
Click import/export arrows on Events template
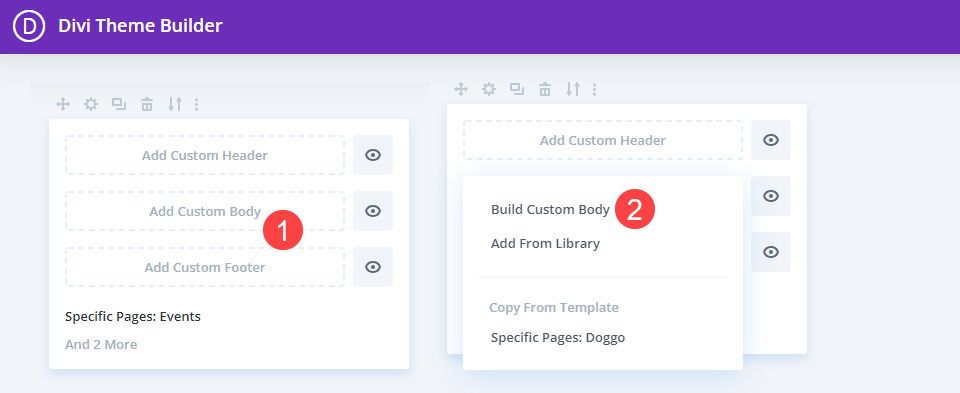pos(175,104)
